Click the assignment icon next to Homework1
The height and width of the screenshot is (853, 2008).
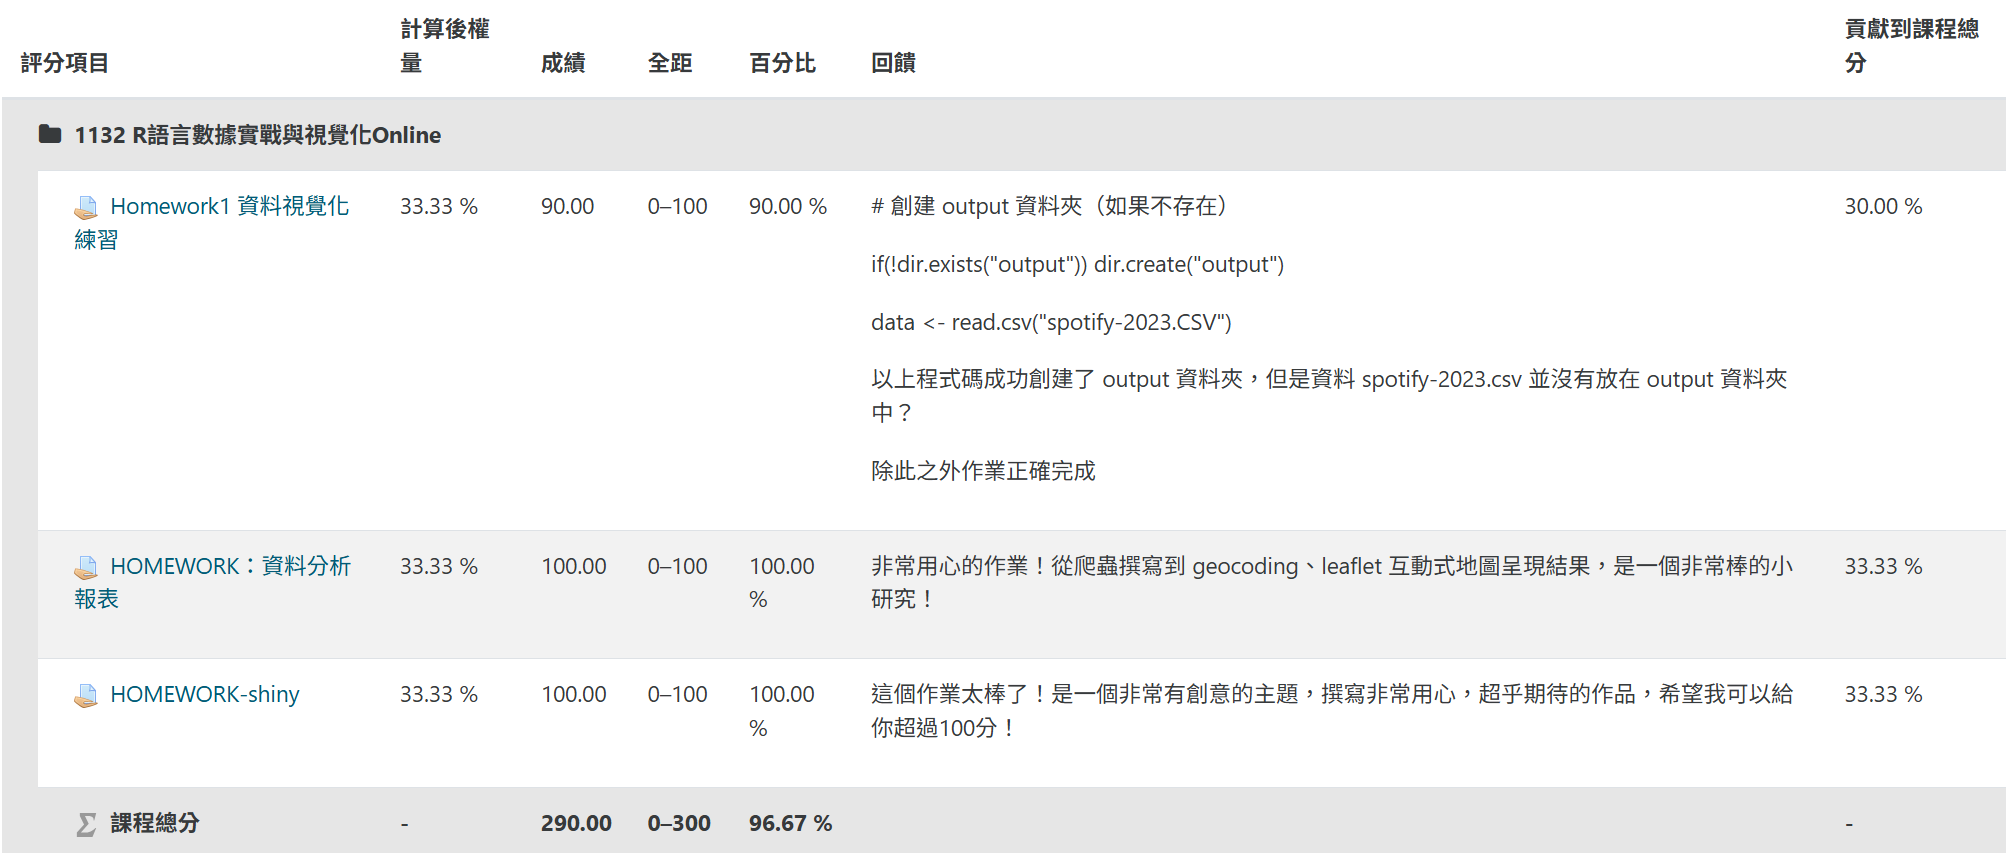(86, 207)
